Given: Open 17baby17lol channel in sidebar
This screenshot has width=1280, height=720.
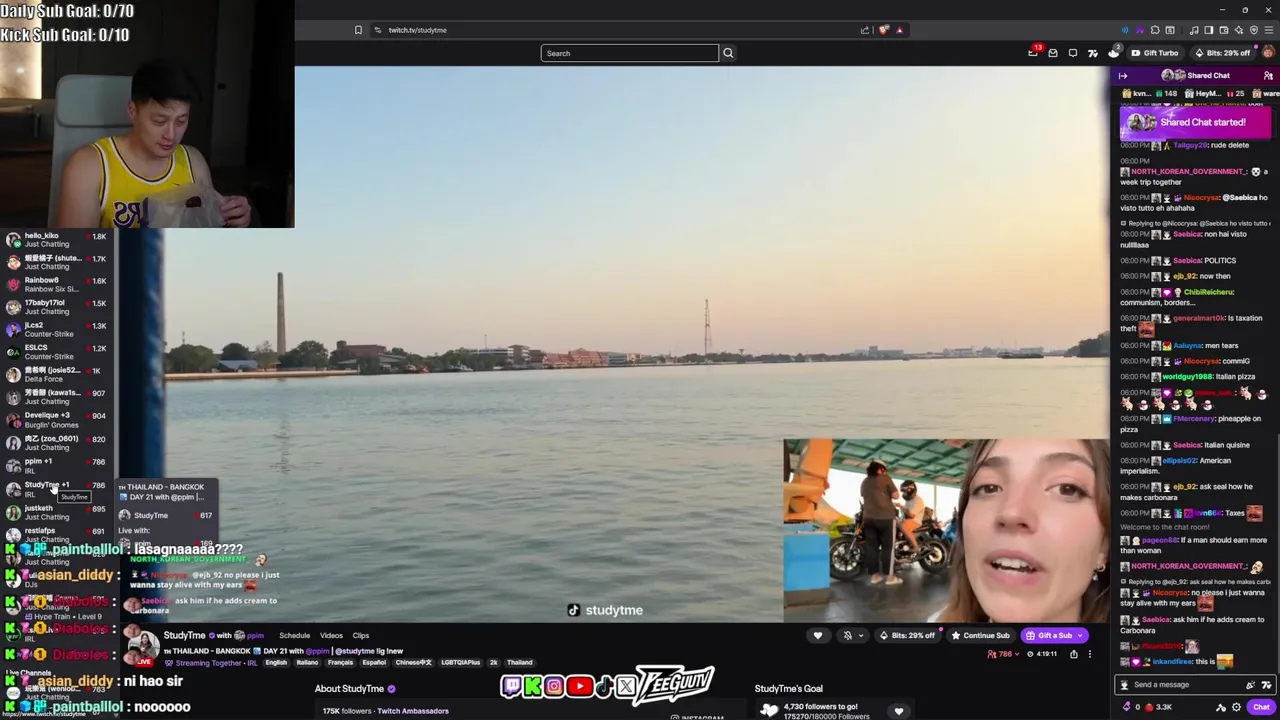Looking at the screenshot, I should pyautogui.click(x=55, y=307).
